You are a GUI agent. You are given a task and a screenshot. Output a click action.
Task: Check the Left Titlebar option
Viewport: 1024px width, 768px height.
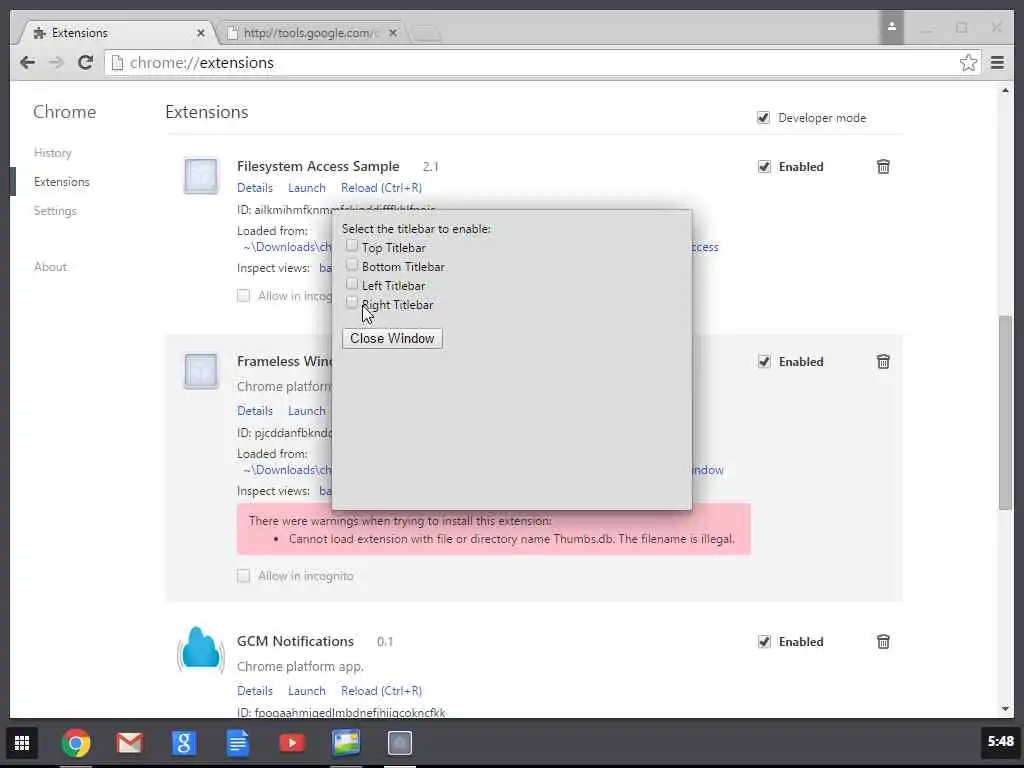351,284
